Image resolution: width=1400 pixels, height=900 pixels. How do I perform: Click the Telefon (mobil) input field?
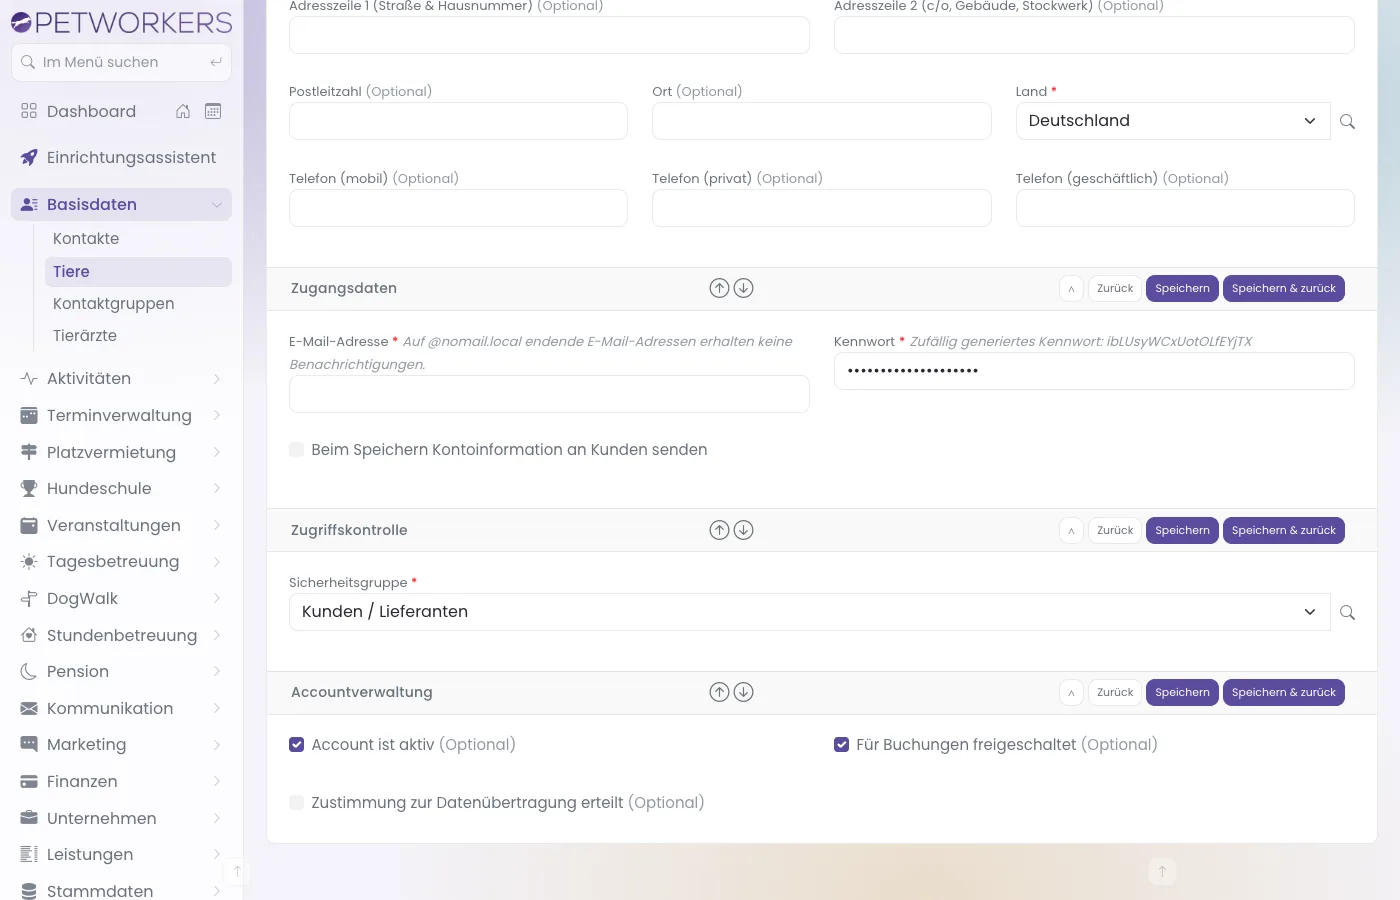[x=458, y=208]
